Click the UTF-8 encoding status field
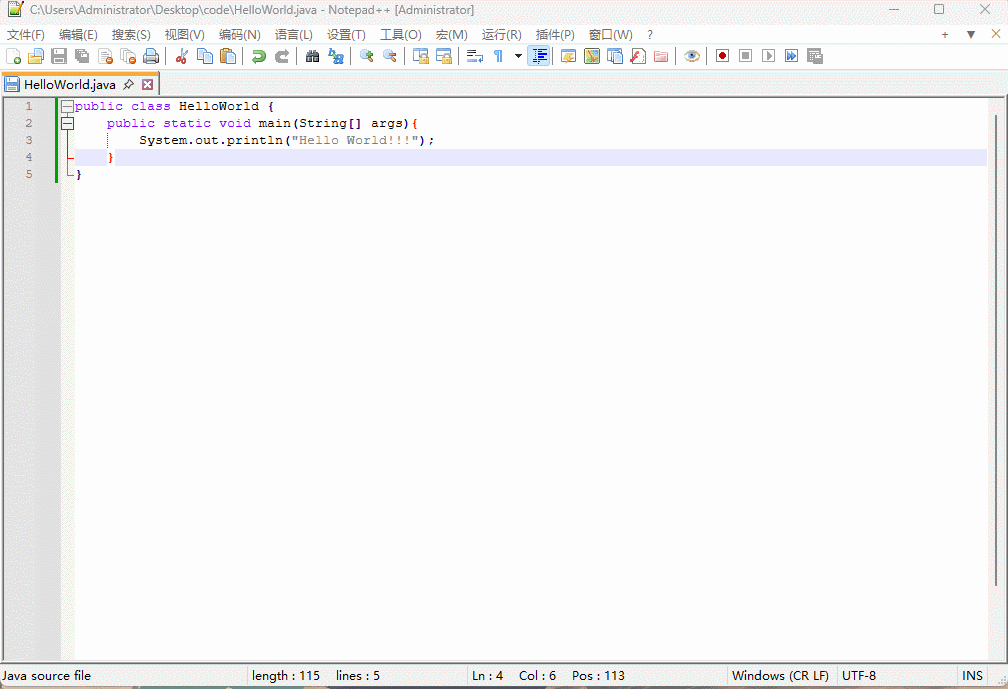Image resolution: width=1008 pixels, height=689 pixels. (x=858, y=676)
